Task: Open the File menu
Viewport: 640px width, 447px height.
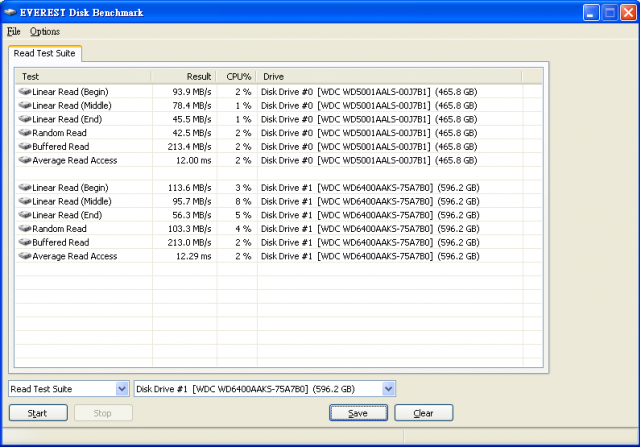Action: pyautogui.click(x=13, y=31)
